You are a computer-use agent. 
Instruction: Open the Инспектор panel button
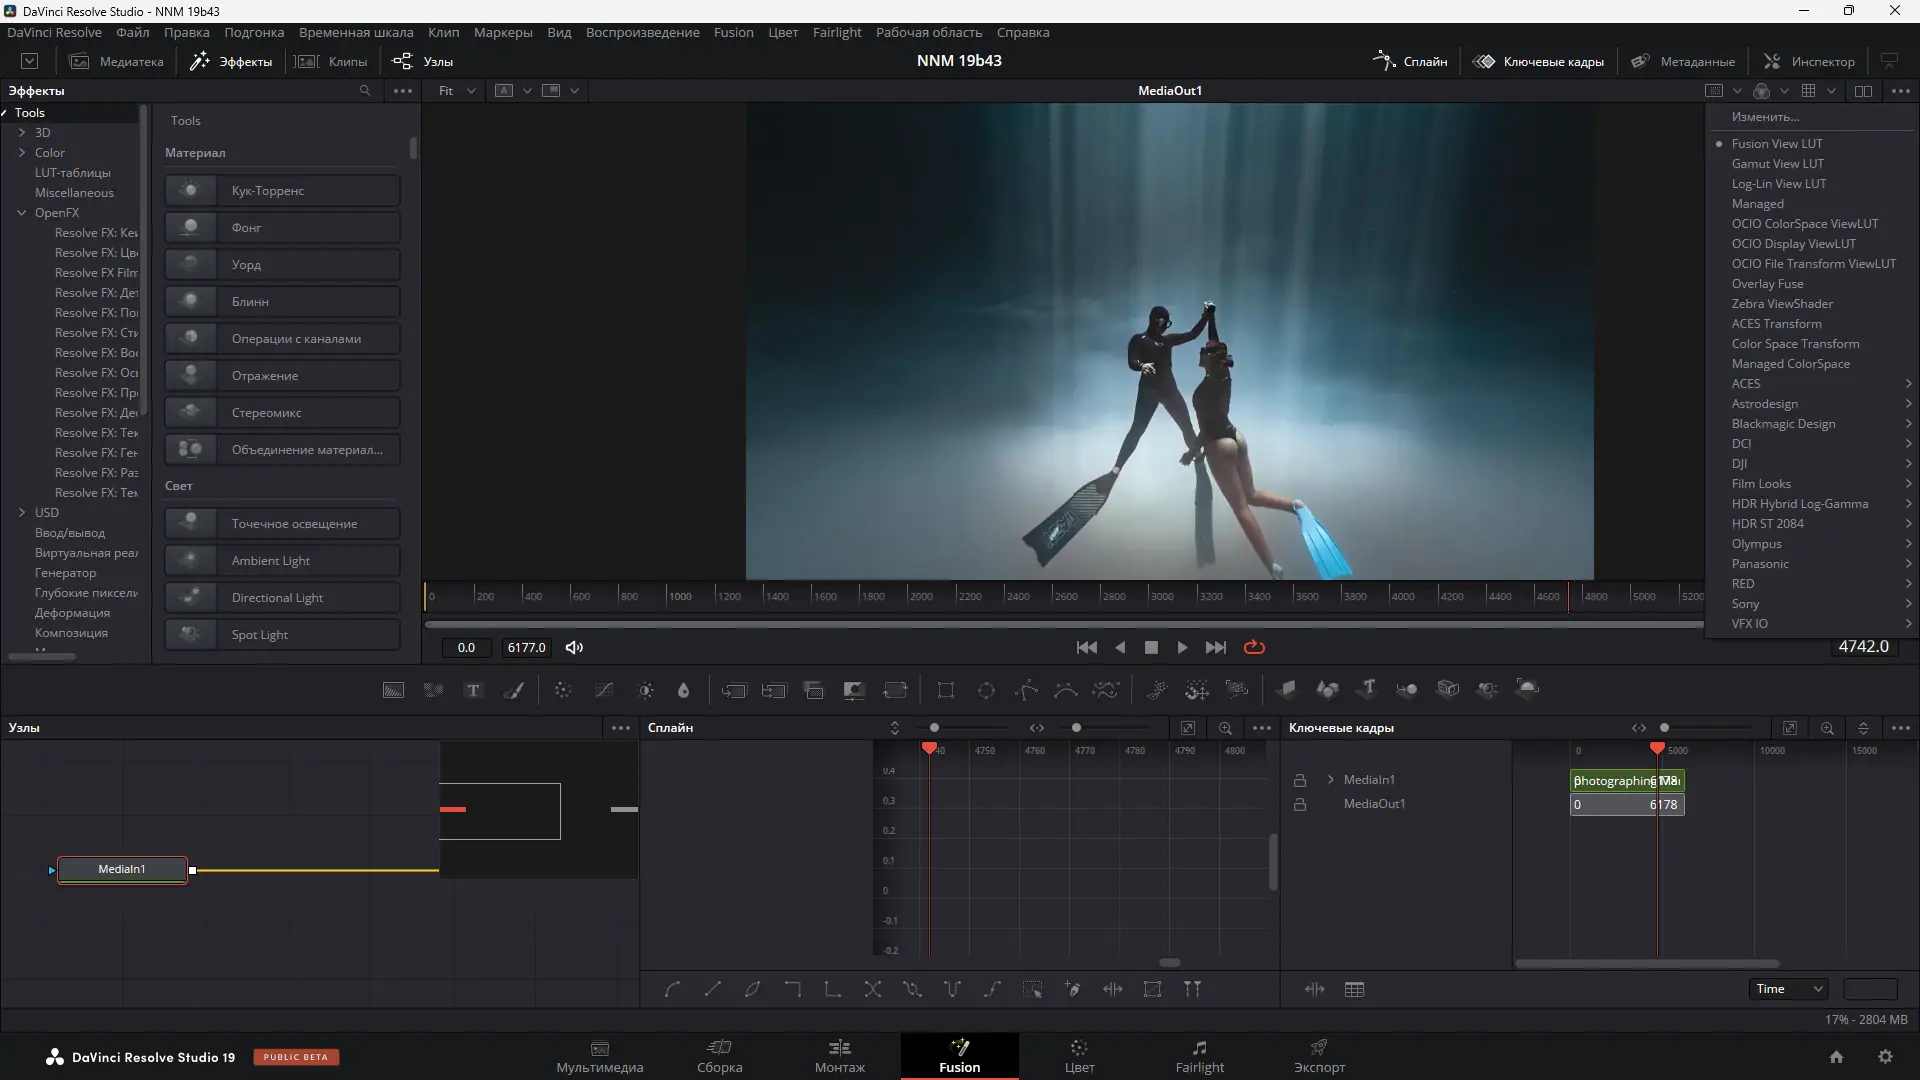[x=1809, y=61]
